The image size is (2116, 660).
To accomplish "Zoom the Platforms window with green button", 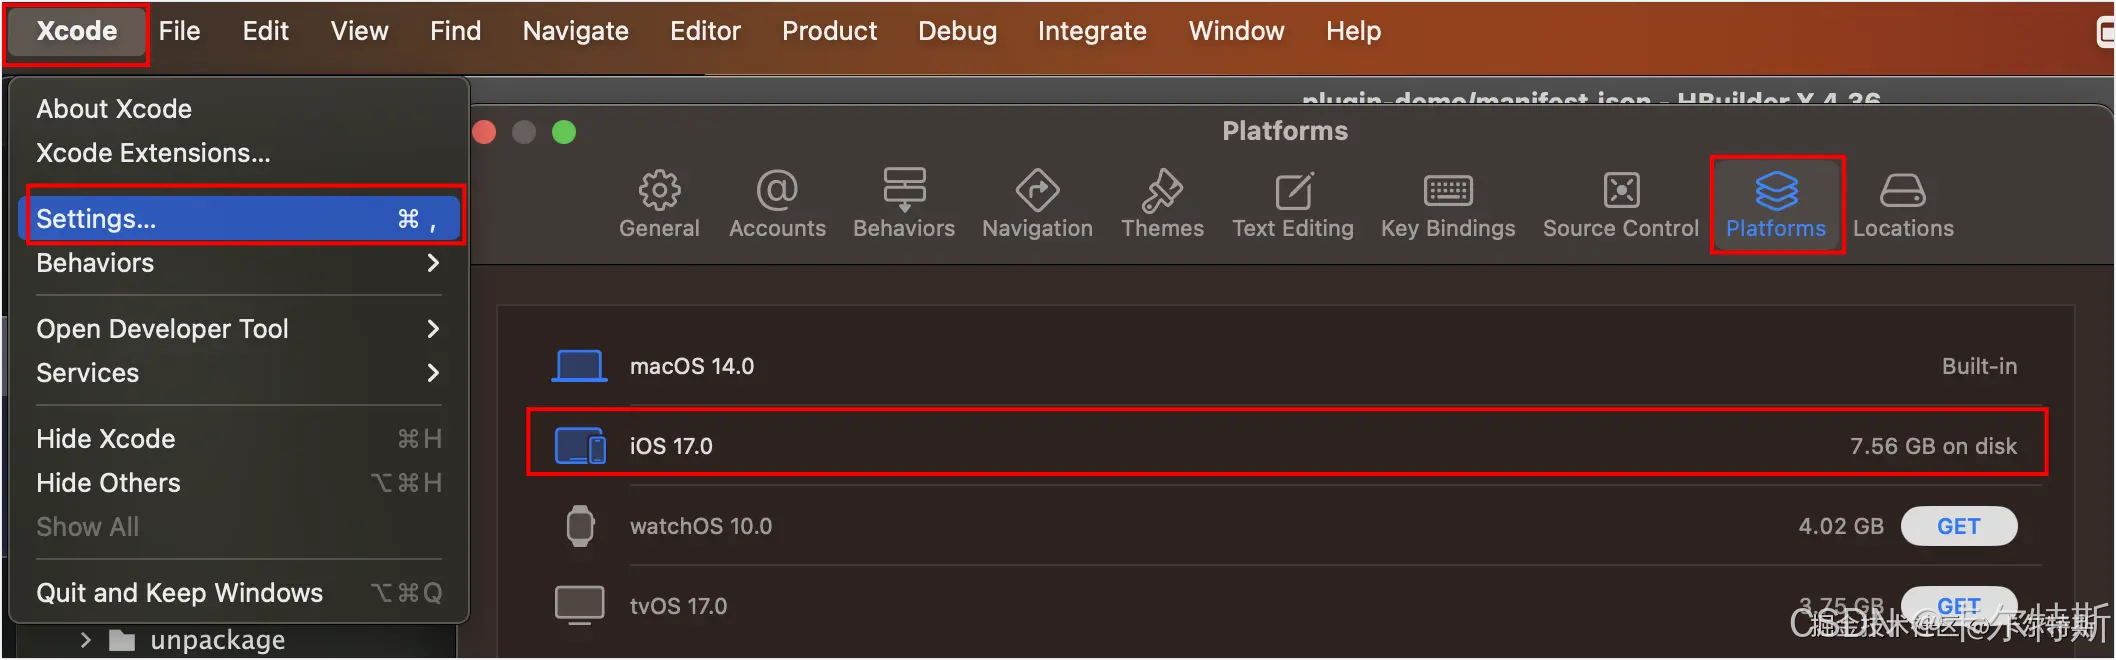I will [564, 132].
